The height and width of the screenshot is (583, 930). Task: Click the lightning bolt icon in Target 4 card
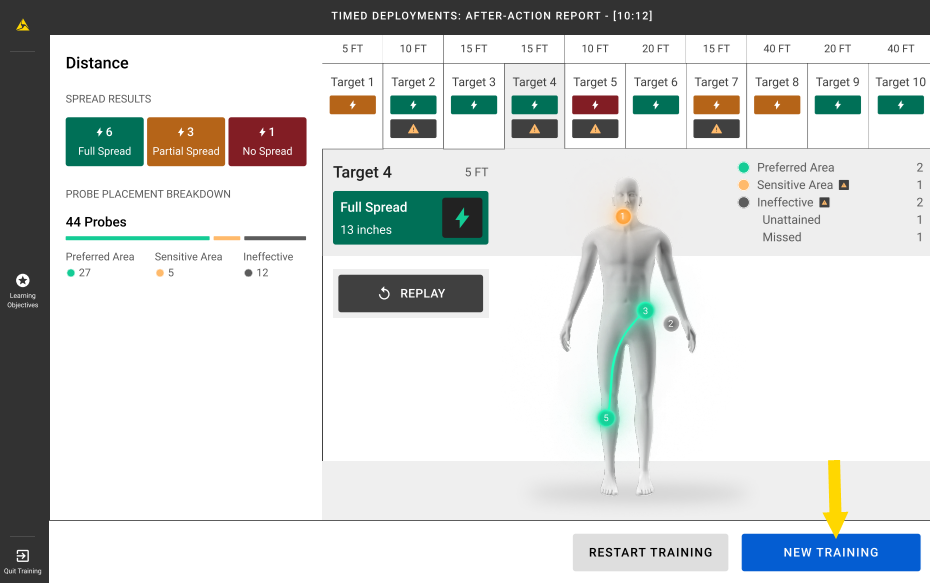tap(461, 218)
